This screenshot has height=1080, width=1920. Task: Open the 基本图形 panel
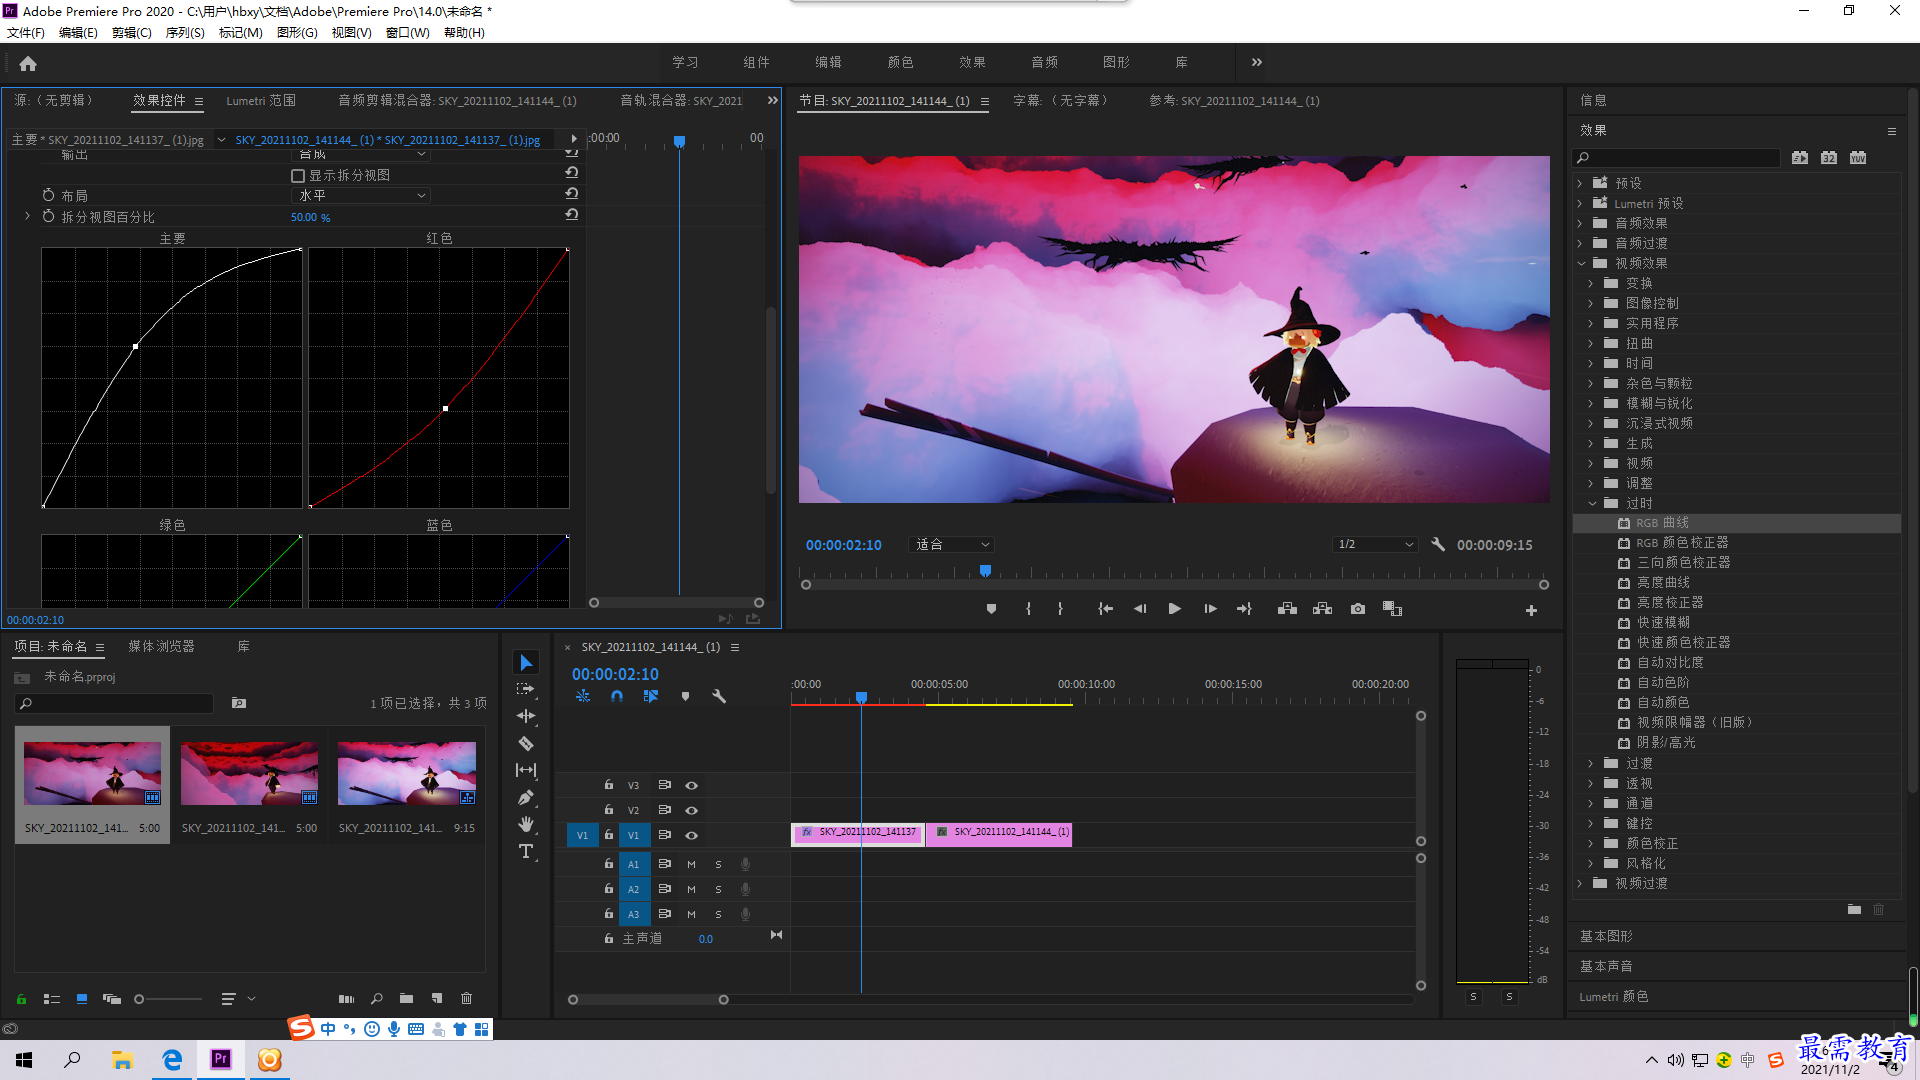point(1606,937)
